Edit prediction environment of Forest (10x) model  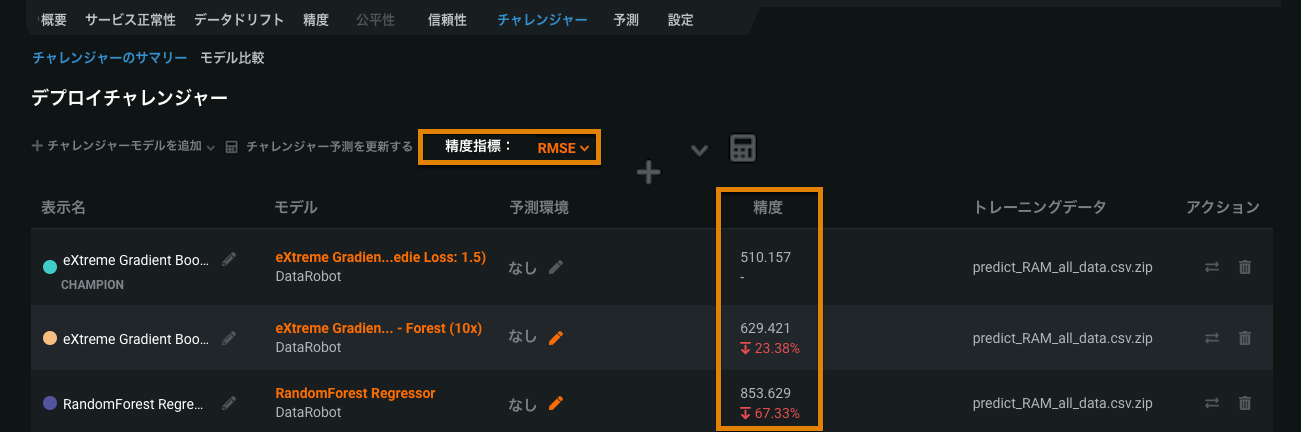click(556, 338)
